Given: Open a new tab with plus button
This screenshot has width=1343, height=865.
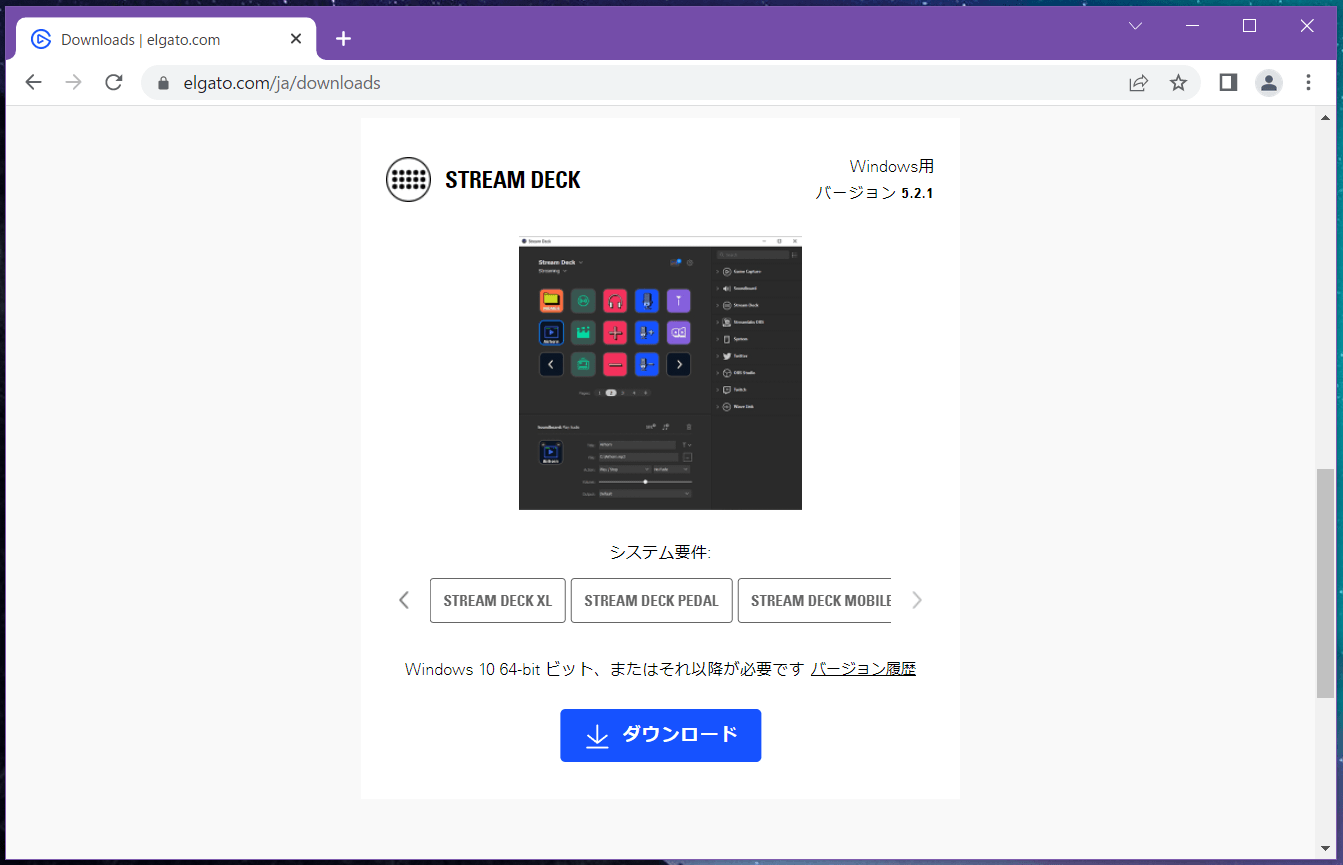Looking at the screenshot, I should pos(343,39).
